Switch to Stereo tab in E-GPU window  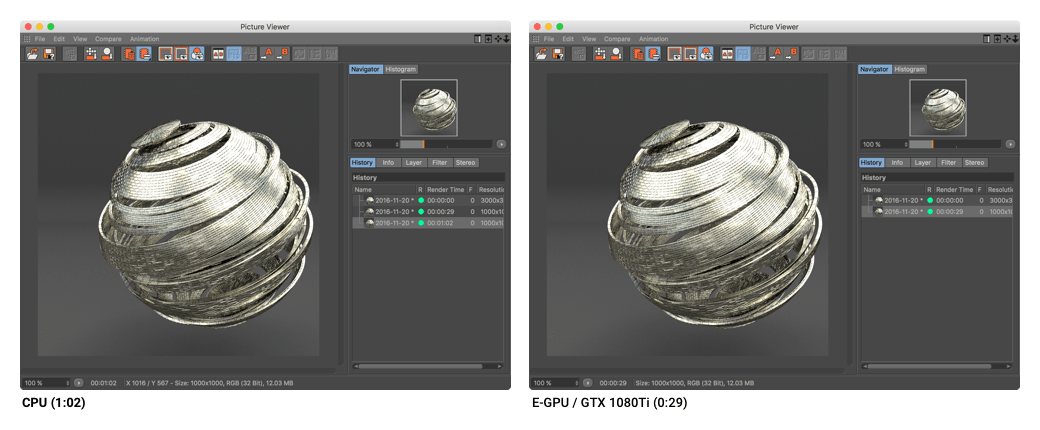[974, 163]
